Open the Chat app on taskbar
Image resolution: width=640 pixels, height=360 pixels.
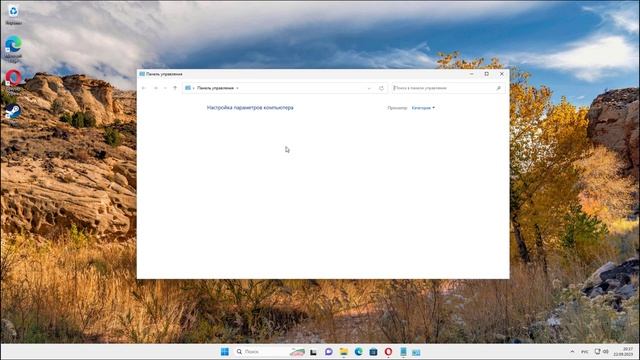[329, 352]
